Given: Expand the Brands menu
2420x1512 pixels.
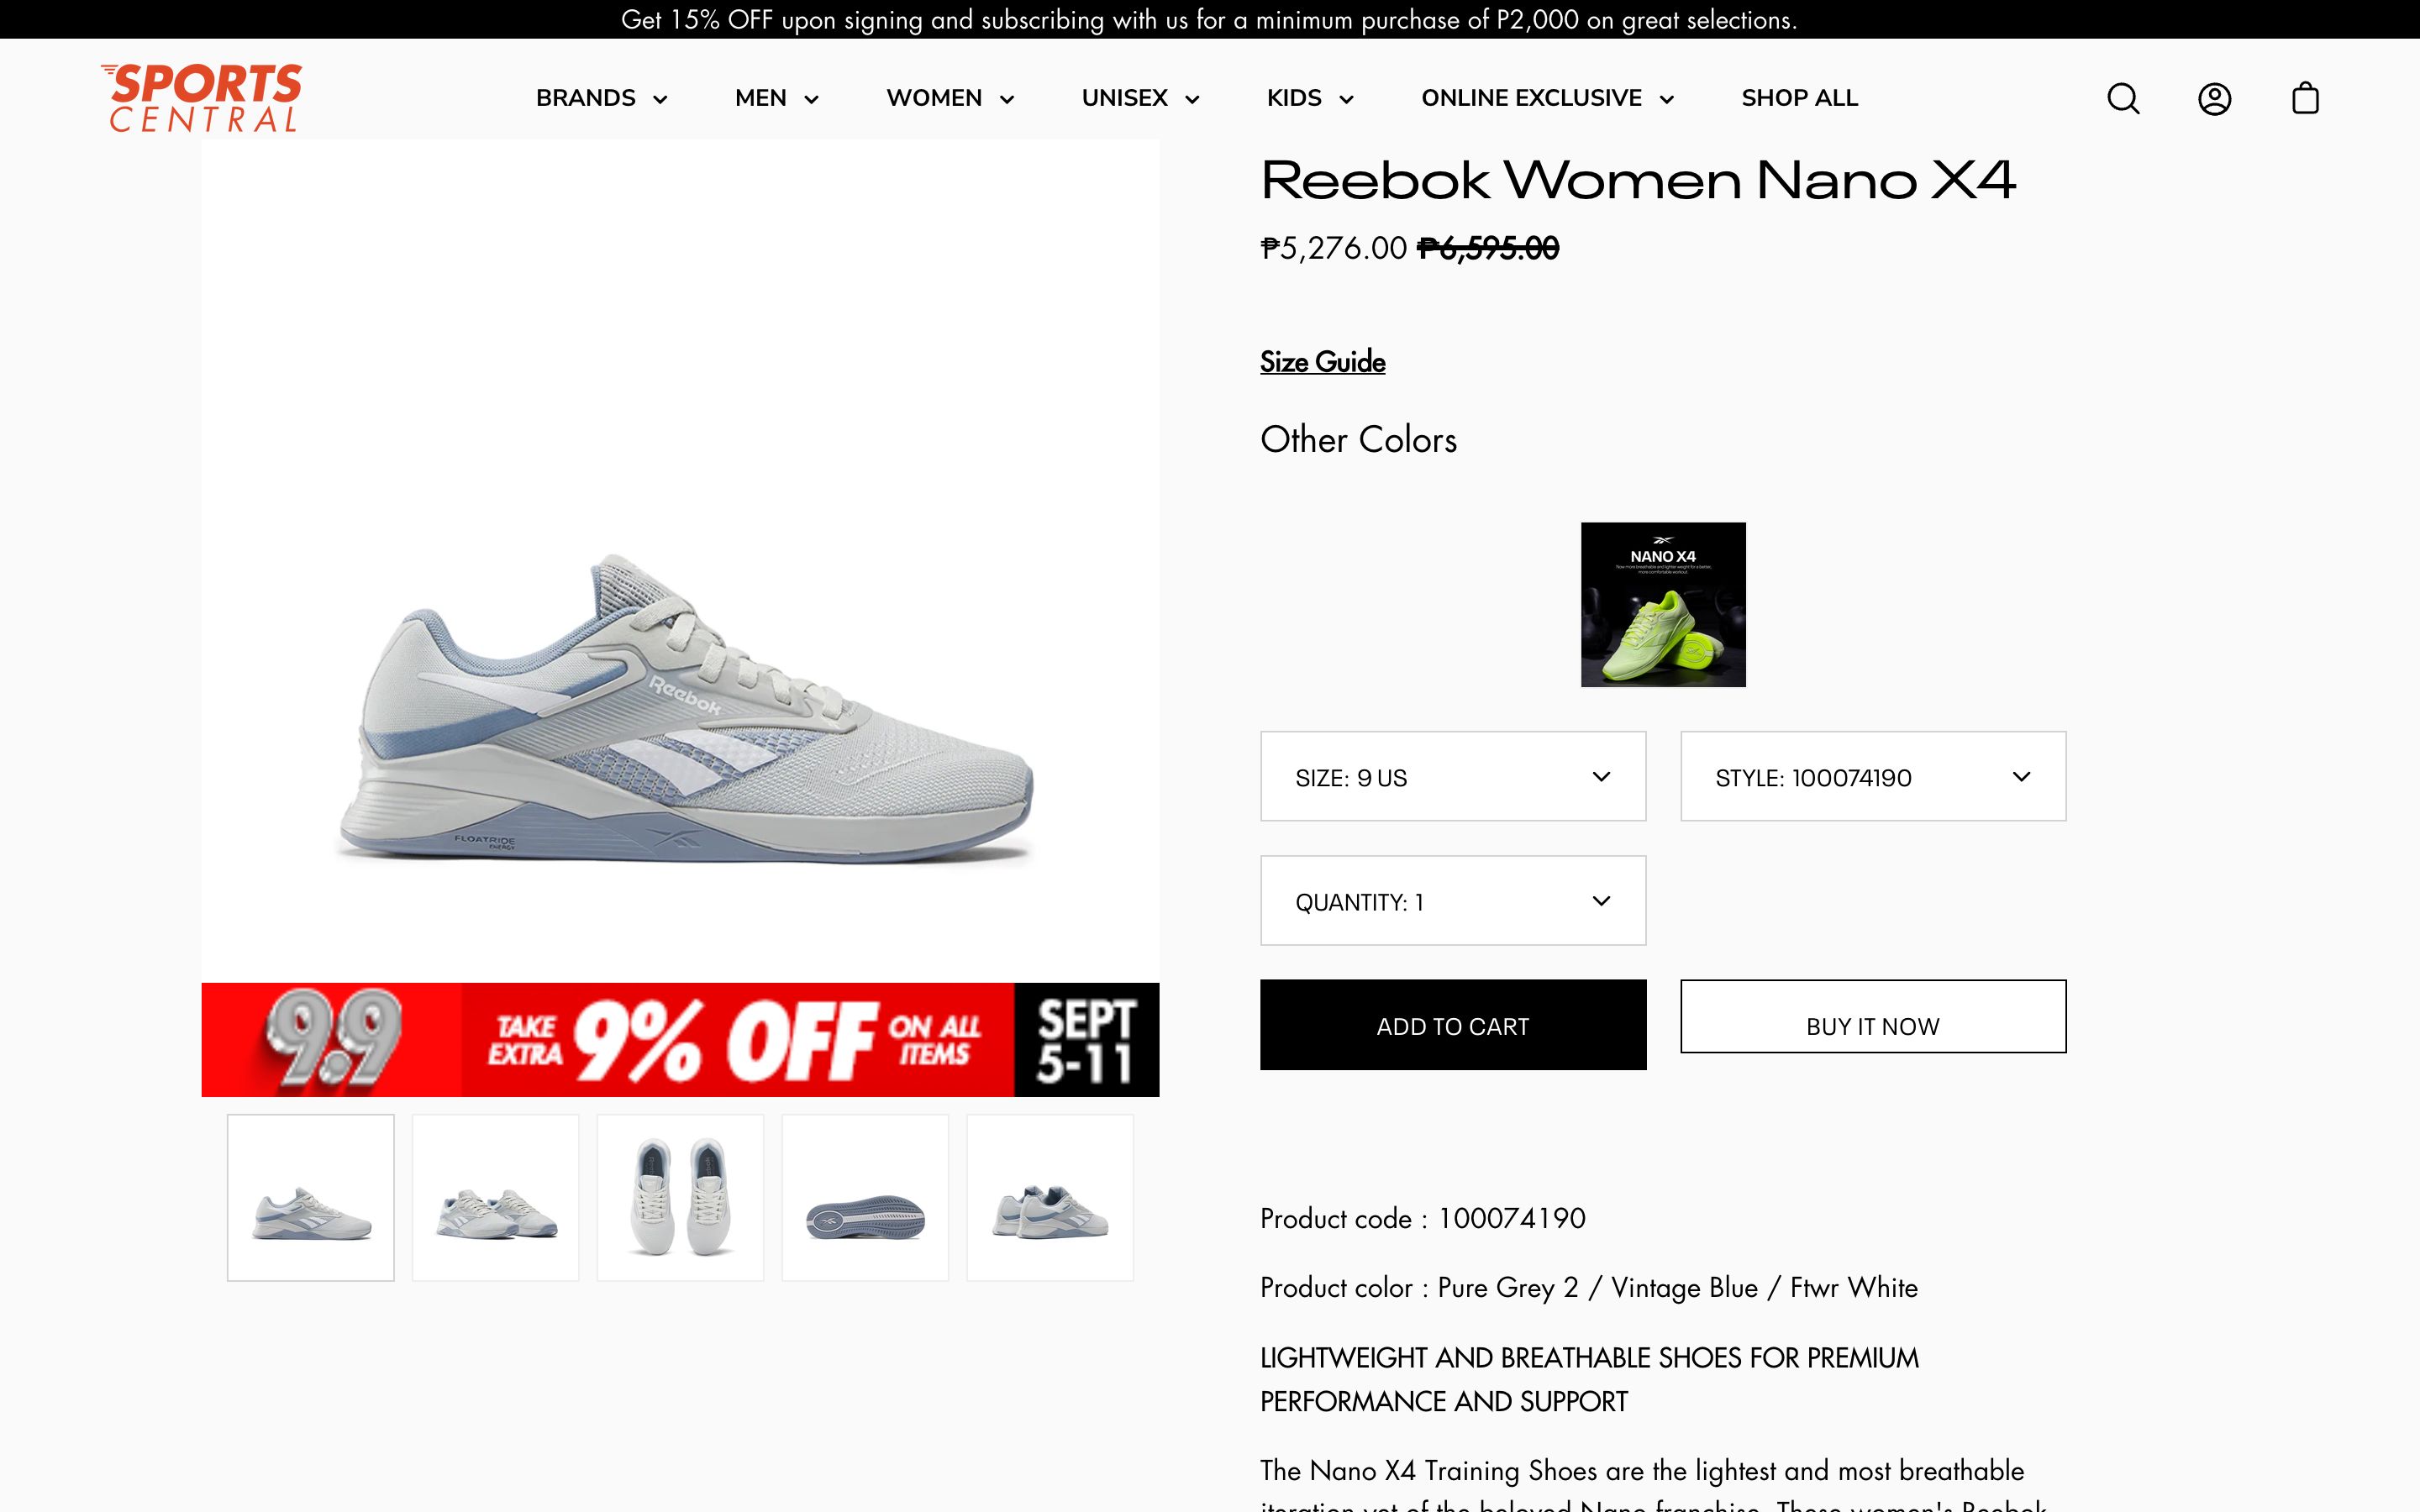Looking at the screenshot, I should [x=601, y=98].
